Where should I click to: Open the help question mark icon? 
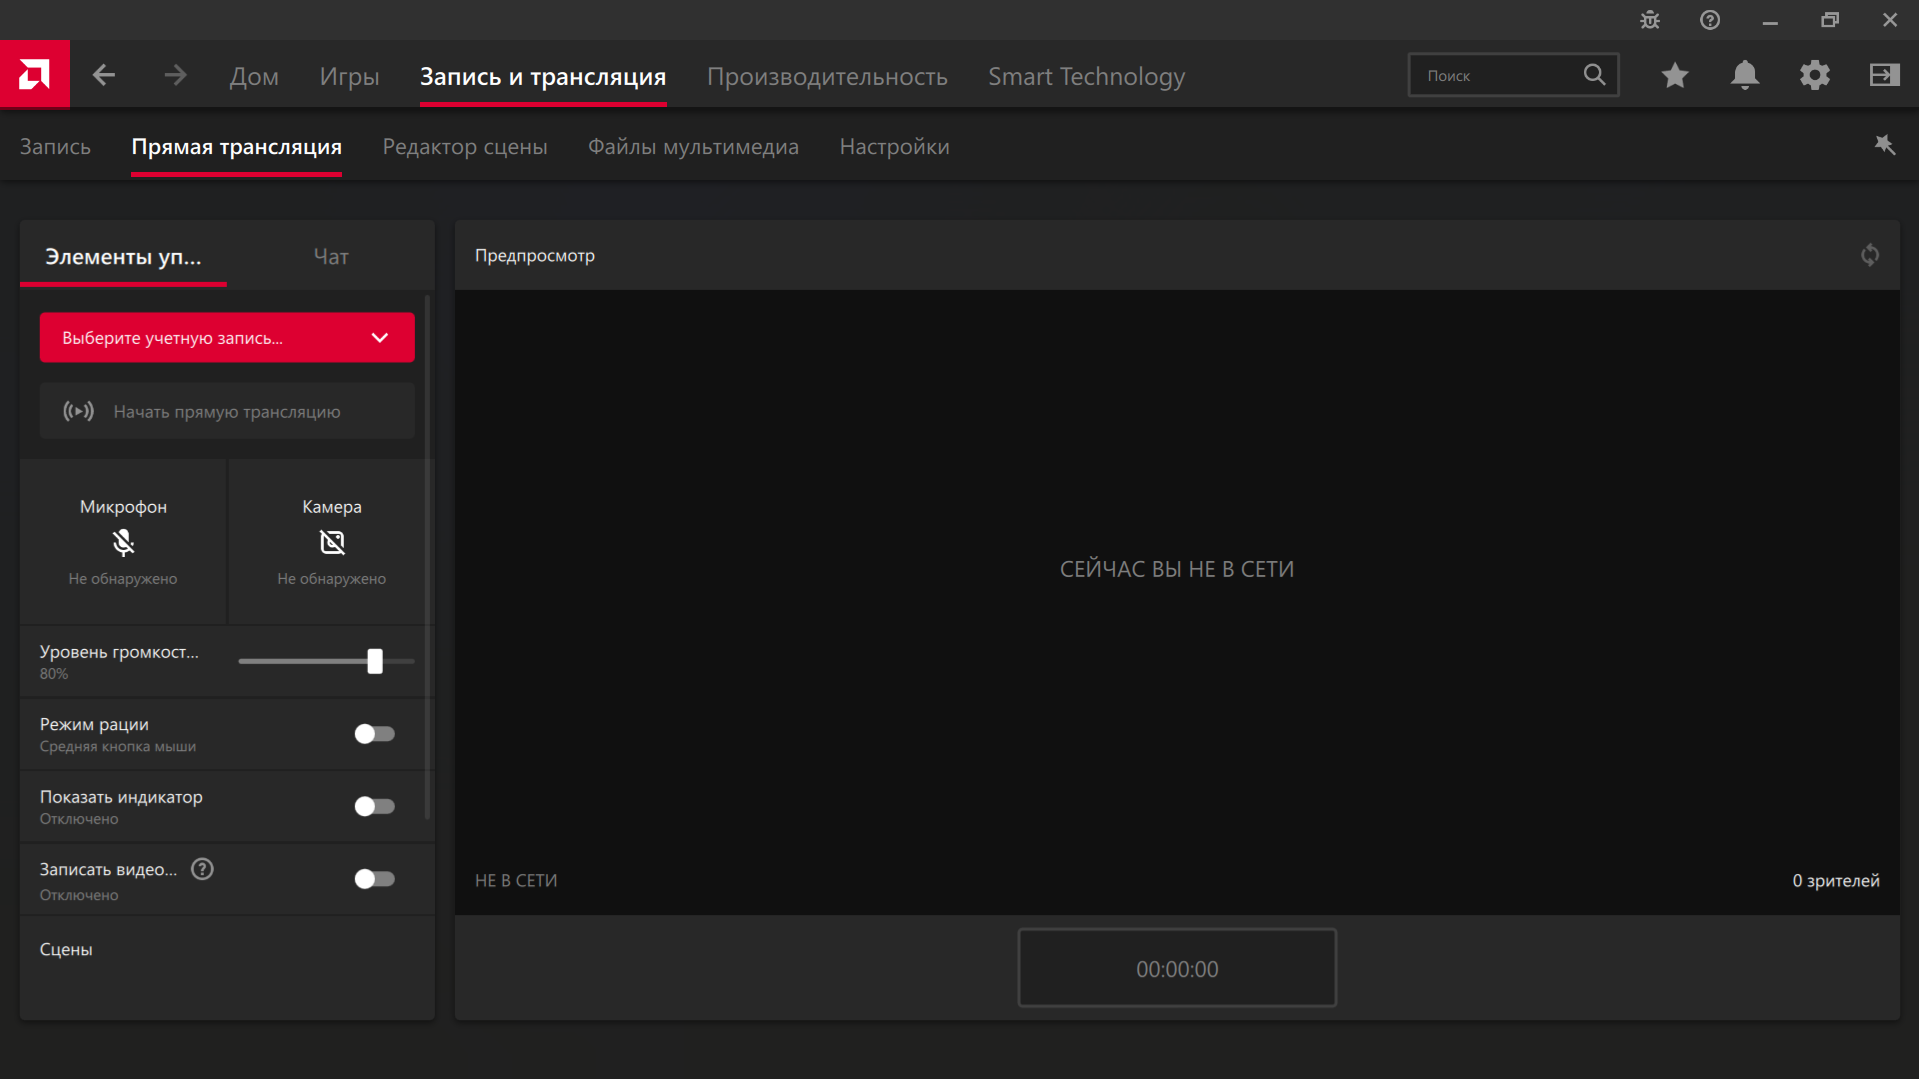coord(1710,20)
